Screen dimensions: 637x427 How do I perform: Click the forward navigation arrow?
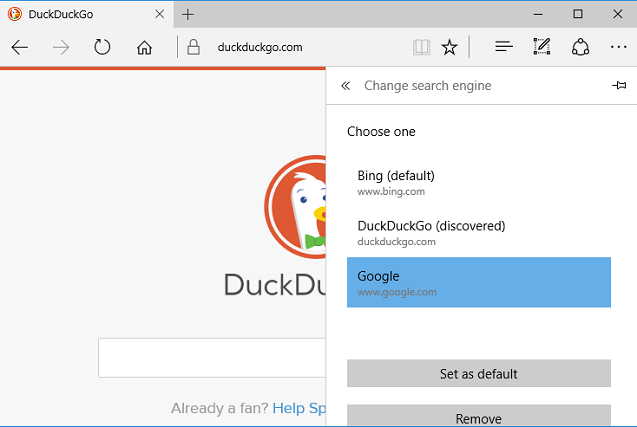click(x=61, y=48)
